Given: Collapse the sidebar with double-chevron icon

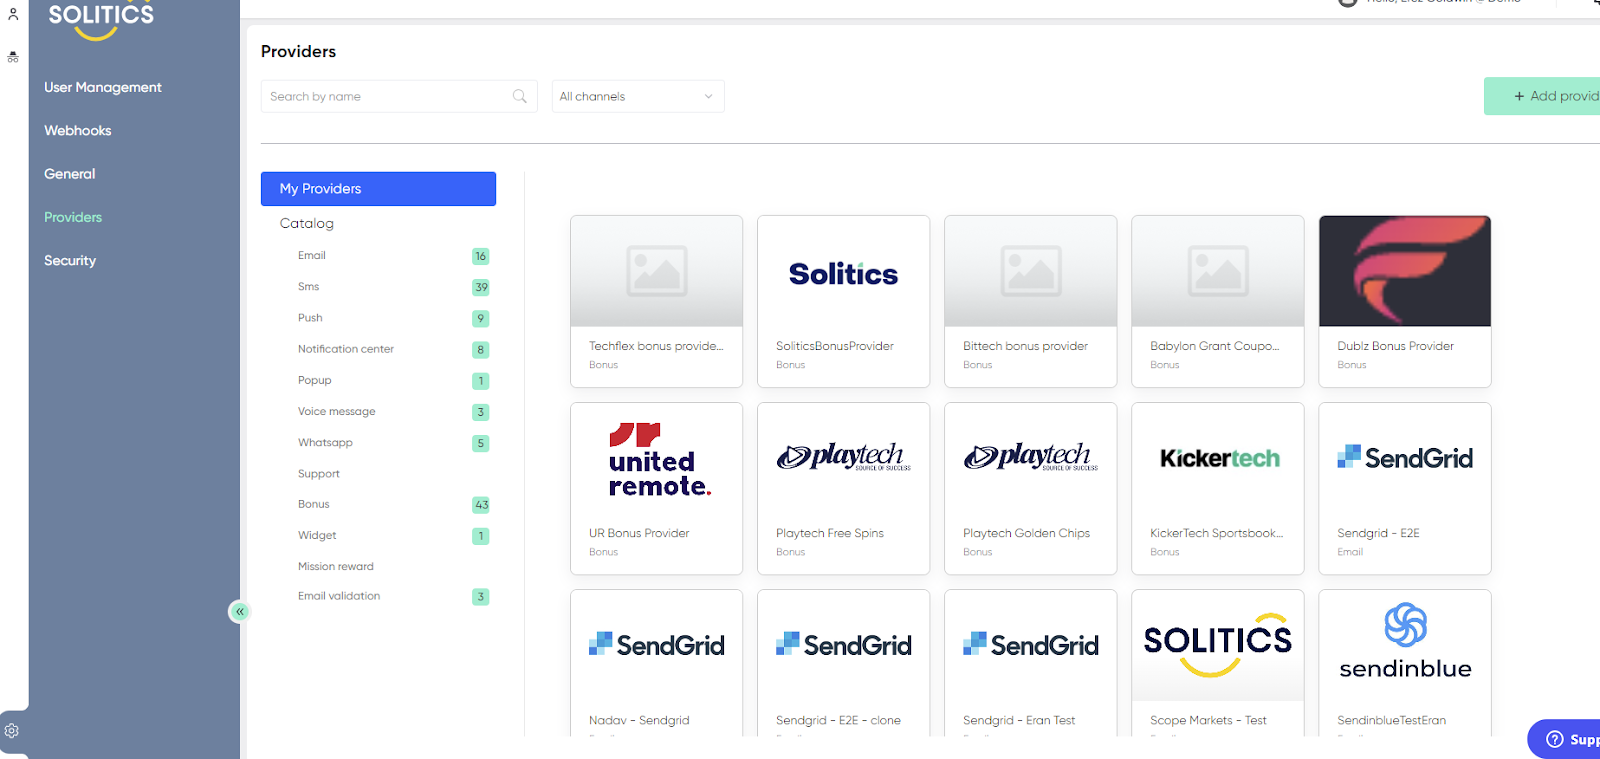Looking at the screenshot, I should click(x=239, y=611).
